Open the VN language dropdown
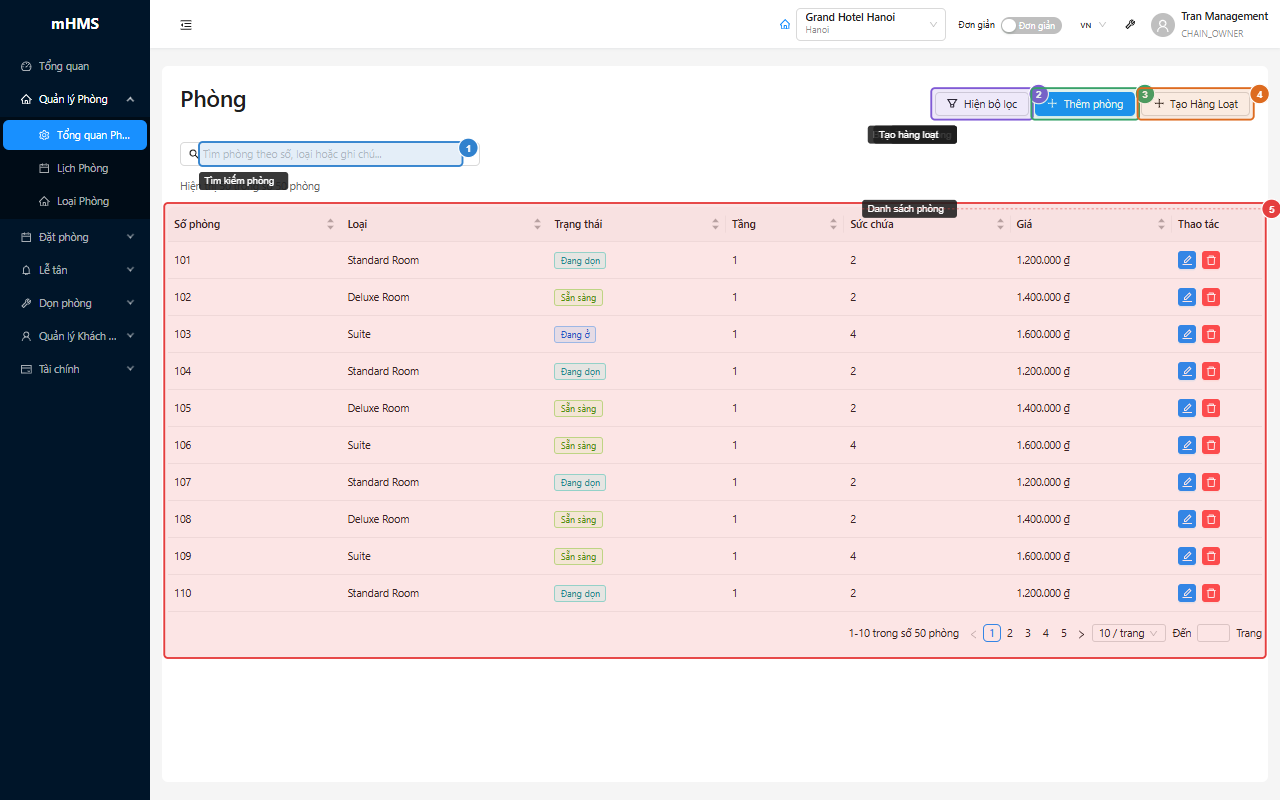1280x800 pixels. point(1093,25)
